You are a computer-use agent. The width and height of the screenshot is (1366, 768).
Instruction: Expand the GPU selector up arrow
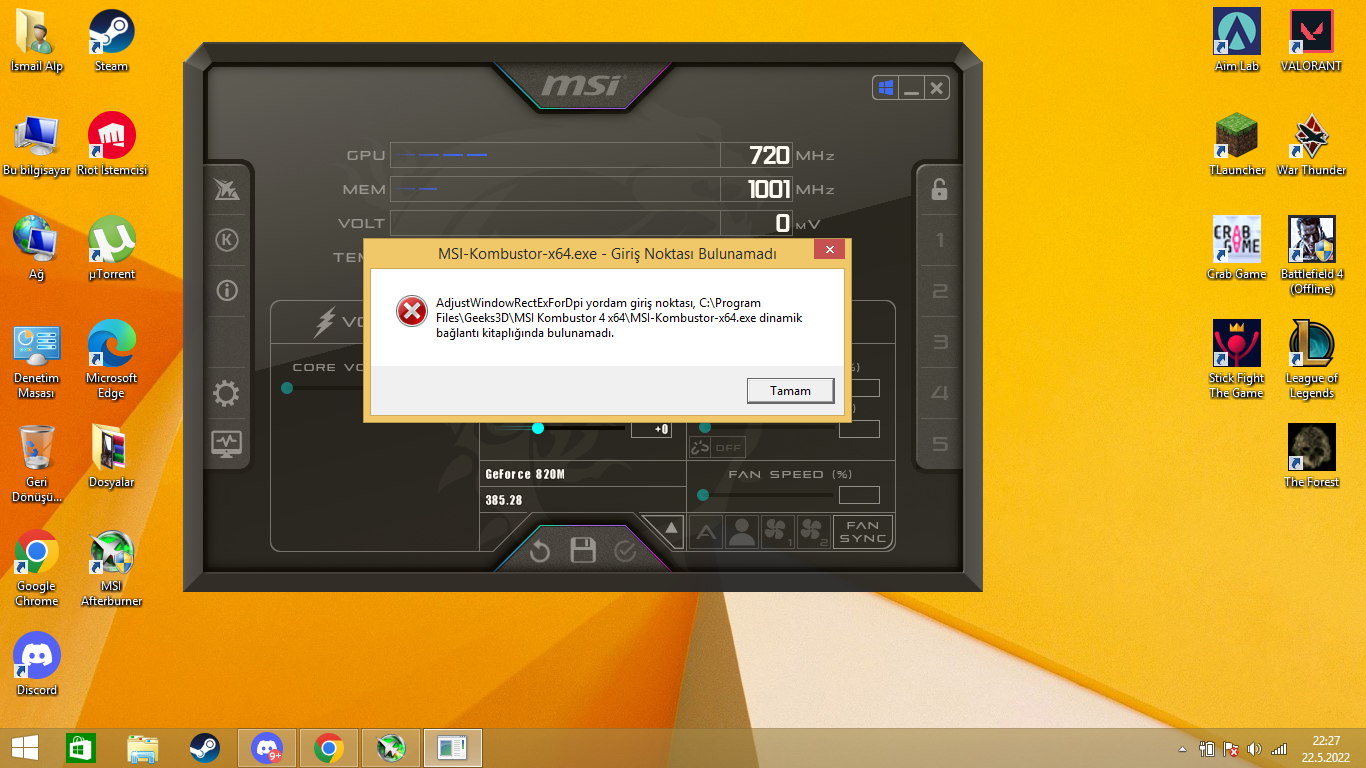pyautogui.click(x=671, y=528)
